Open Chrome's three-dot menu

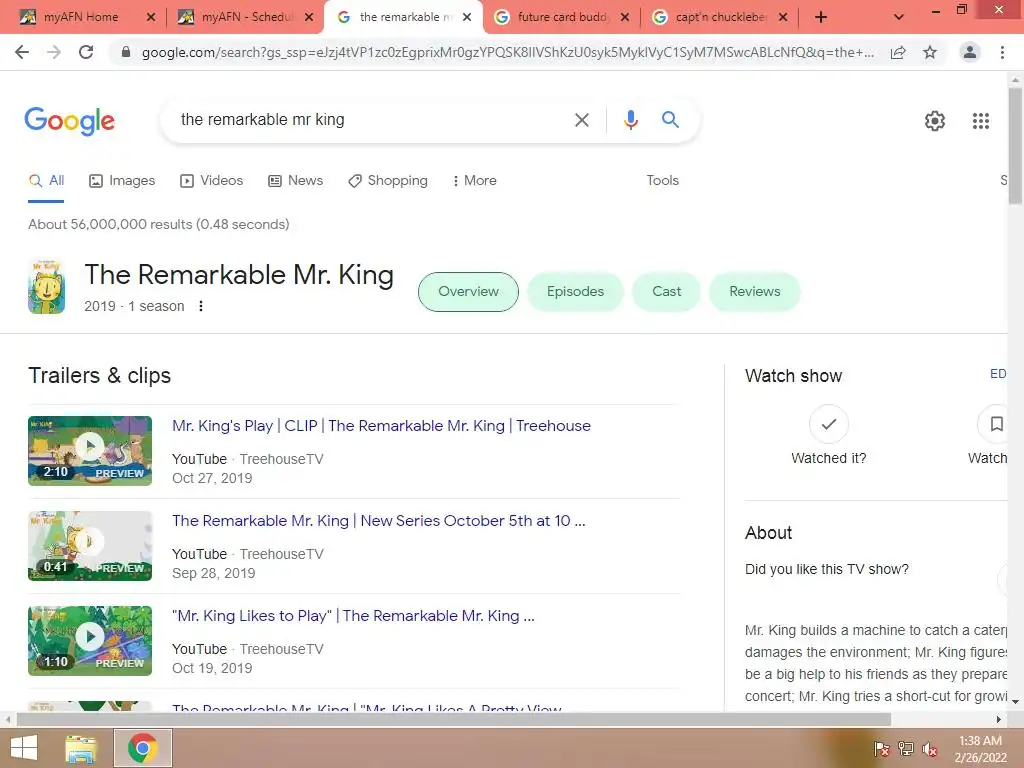1002,52
